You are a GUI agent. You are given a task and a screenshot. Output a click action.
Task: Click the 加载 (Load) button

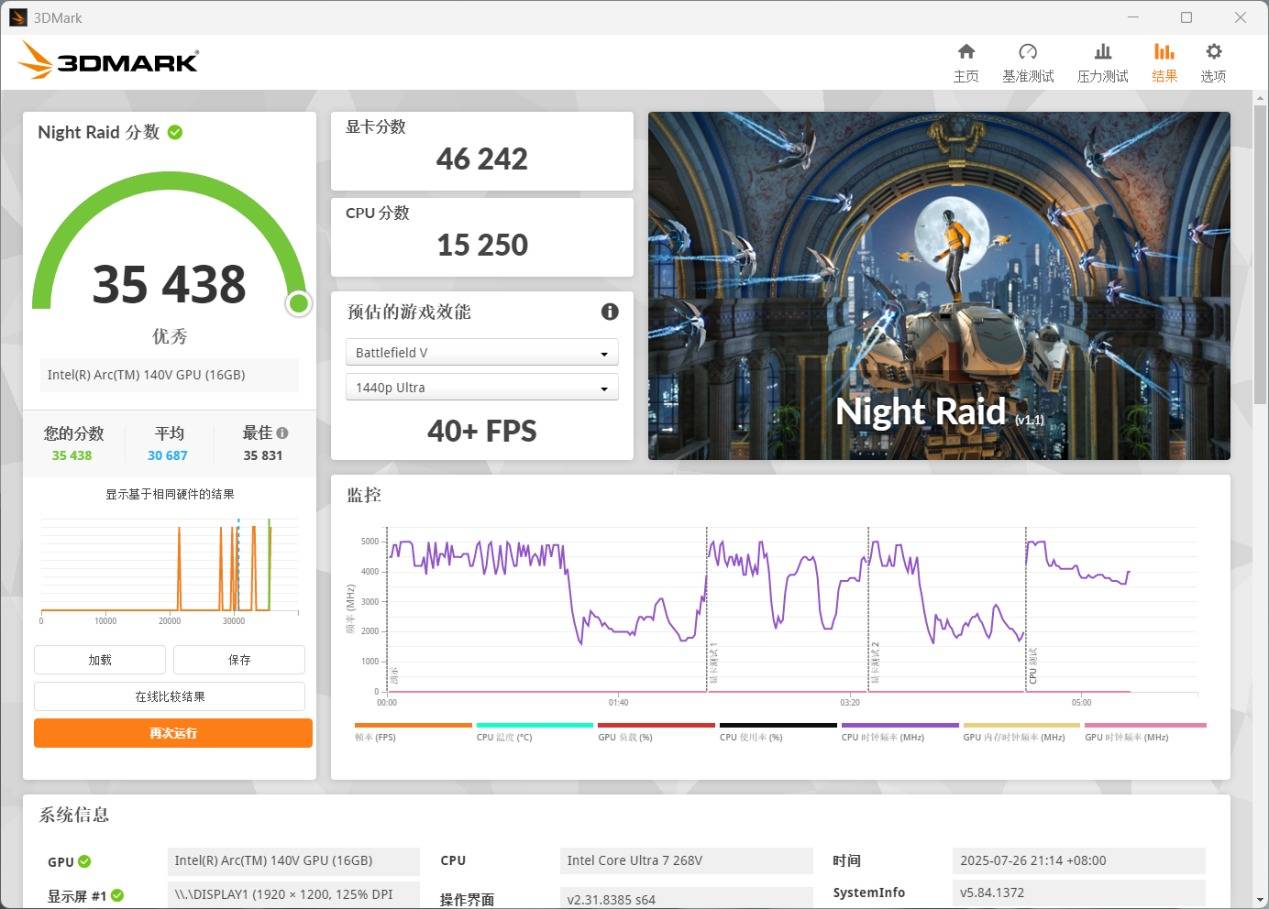click(x=100, y=660)
